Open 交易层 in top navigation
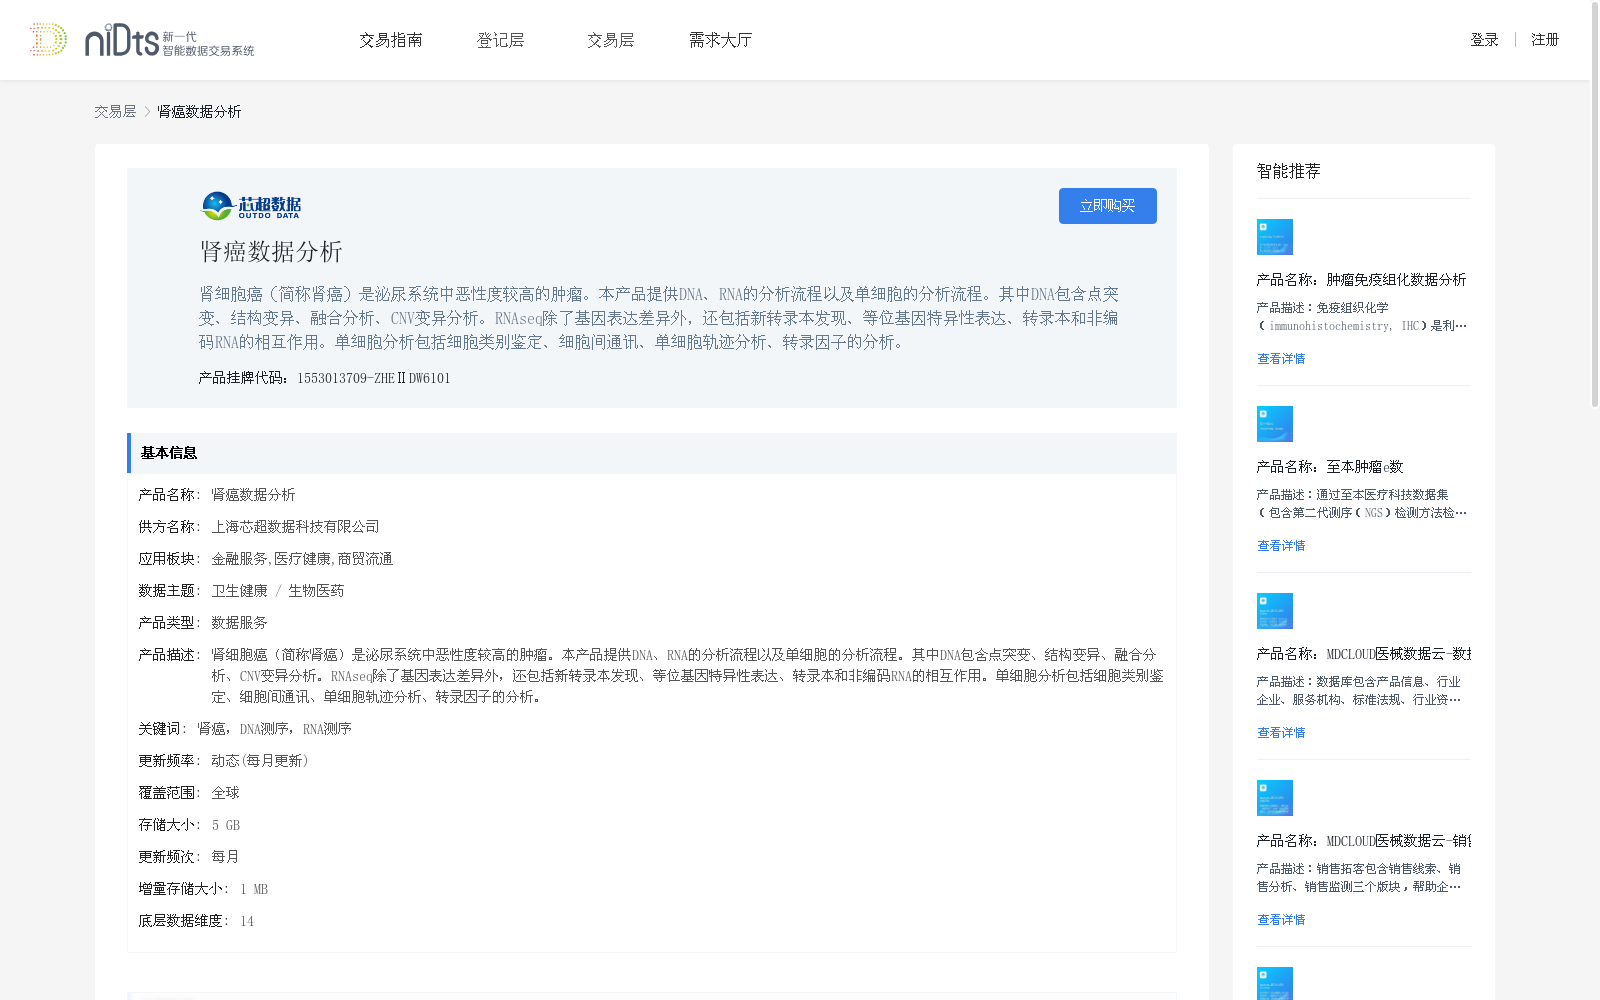The image size is (1600, 1000). pos(611,40)
